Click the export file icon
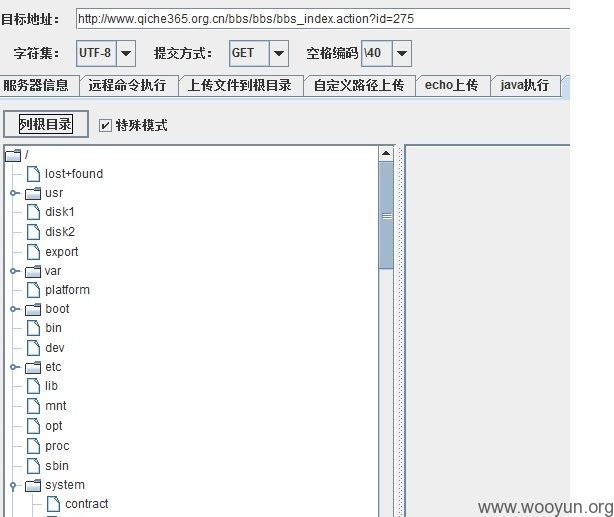This screenshot has height=517, width=614. [33, 252]
